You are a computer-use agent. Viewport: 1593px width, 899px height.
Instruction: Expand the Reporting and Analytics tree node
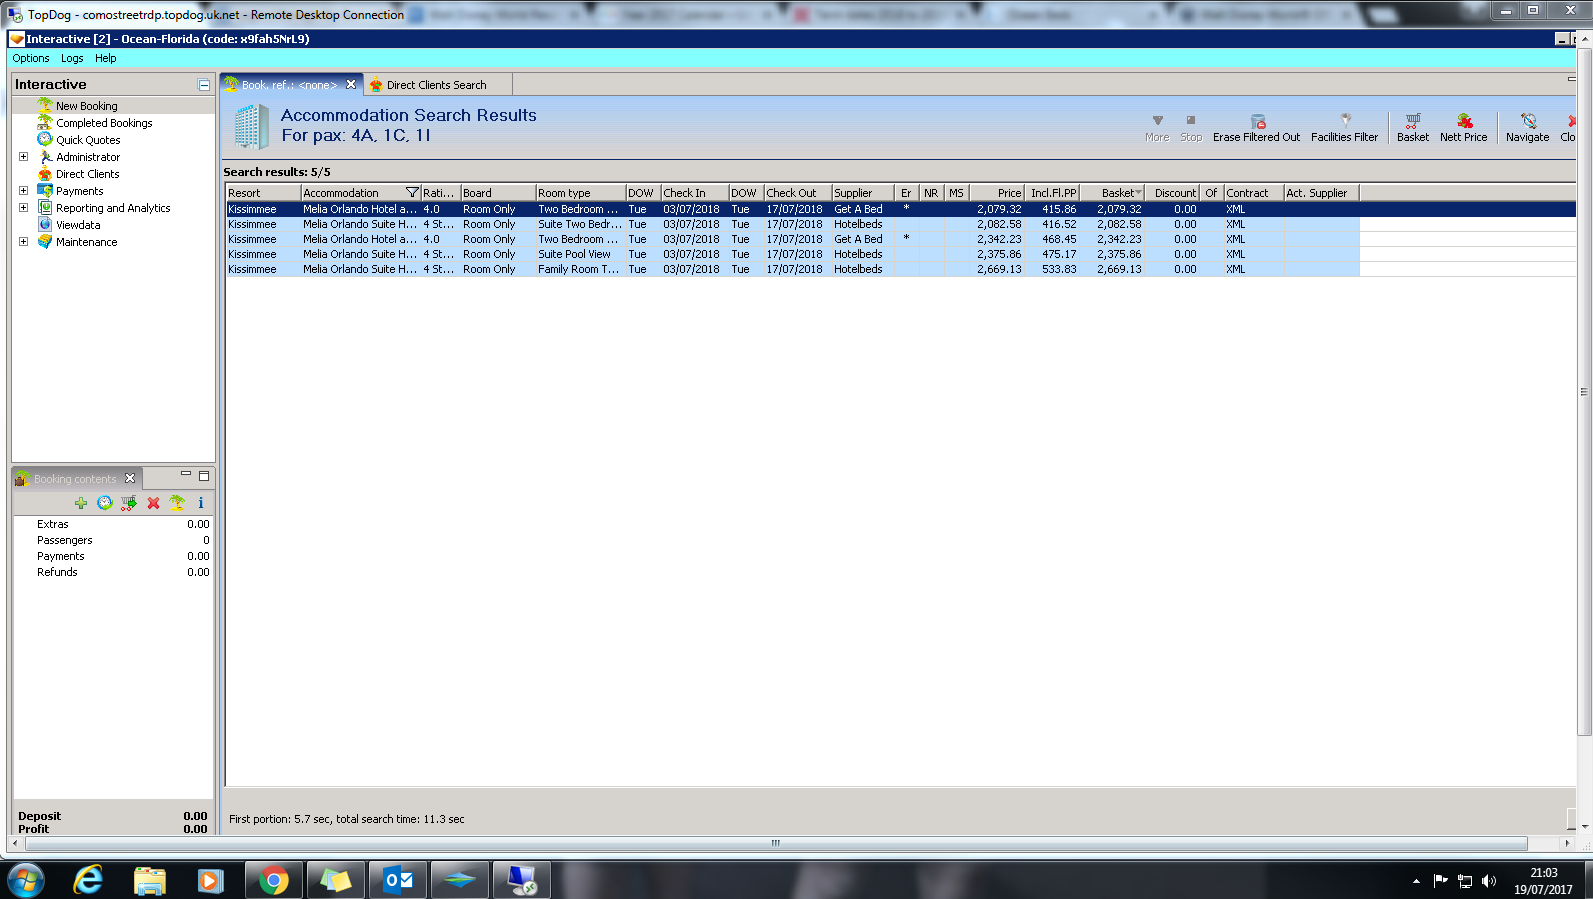pyautogui.click(x=24, y=208)
